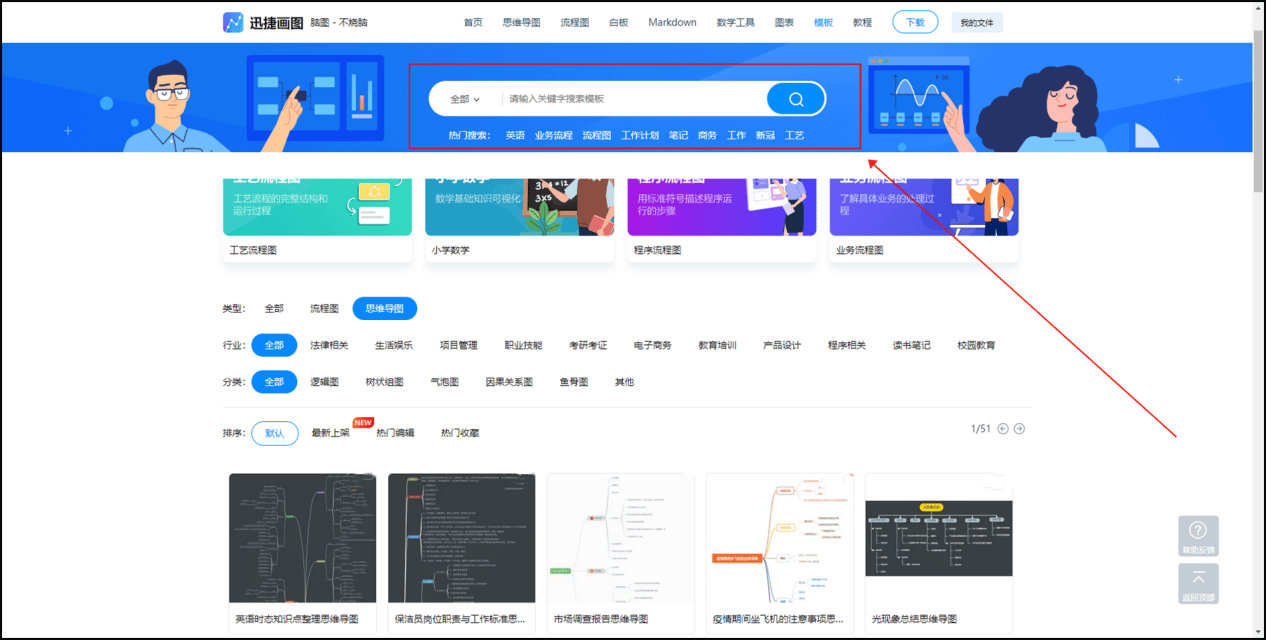
Task: Switch to the 流程图 menu item
Action: [x=574, y=21]
